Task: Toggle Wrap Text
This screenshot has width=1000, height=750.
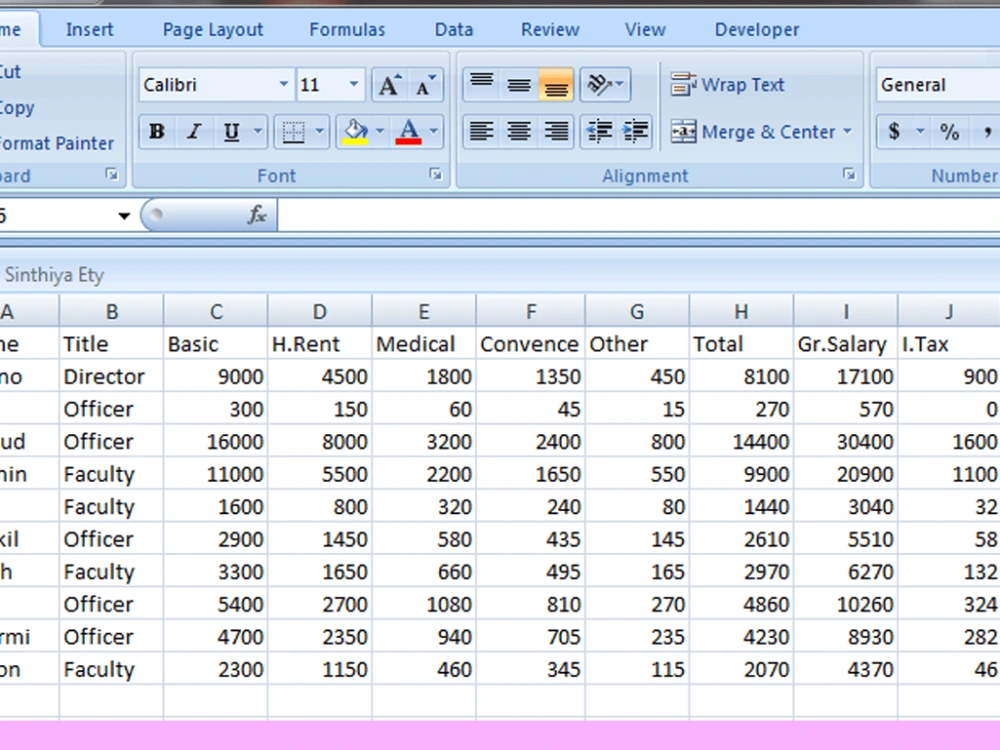Action: click(x=727, y=84)
